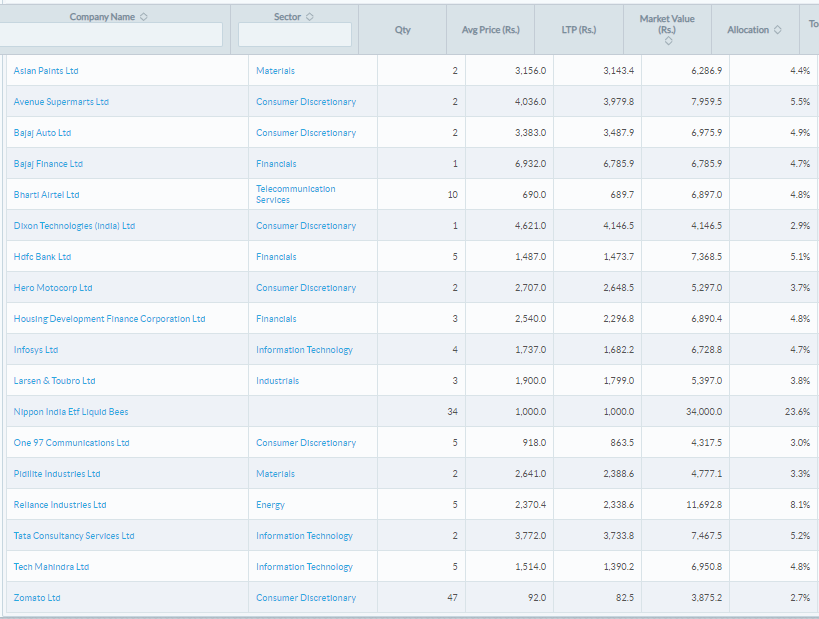Open Larsen & Toubro Ltd link

coord(54,381)
